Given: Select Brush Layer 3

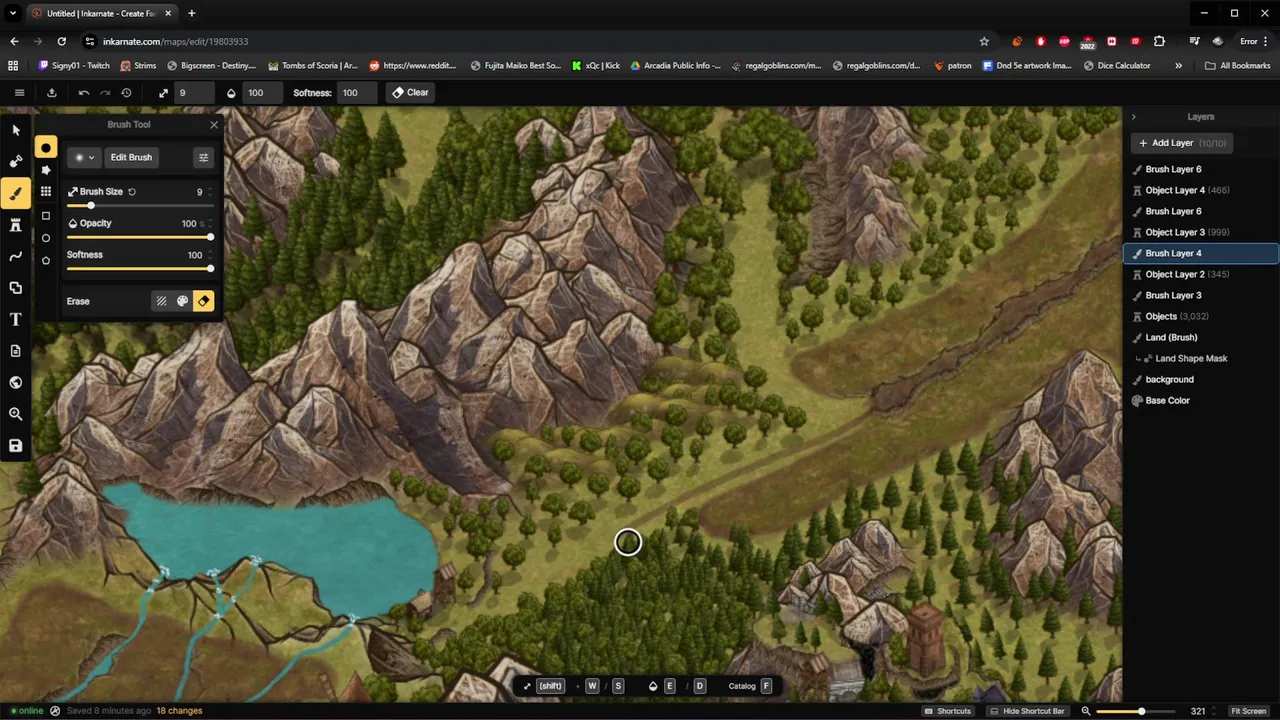Looking at the screenshot, I should [1201, 295].
